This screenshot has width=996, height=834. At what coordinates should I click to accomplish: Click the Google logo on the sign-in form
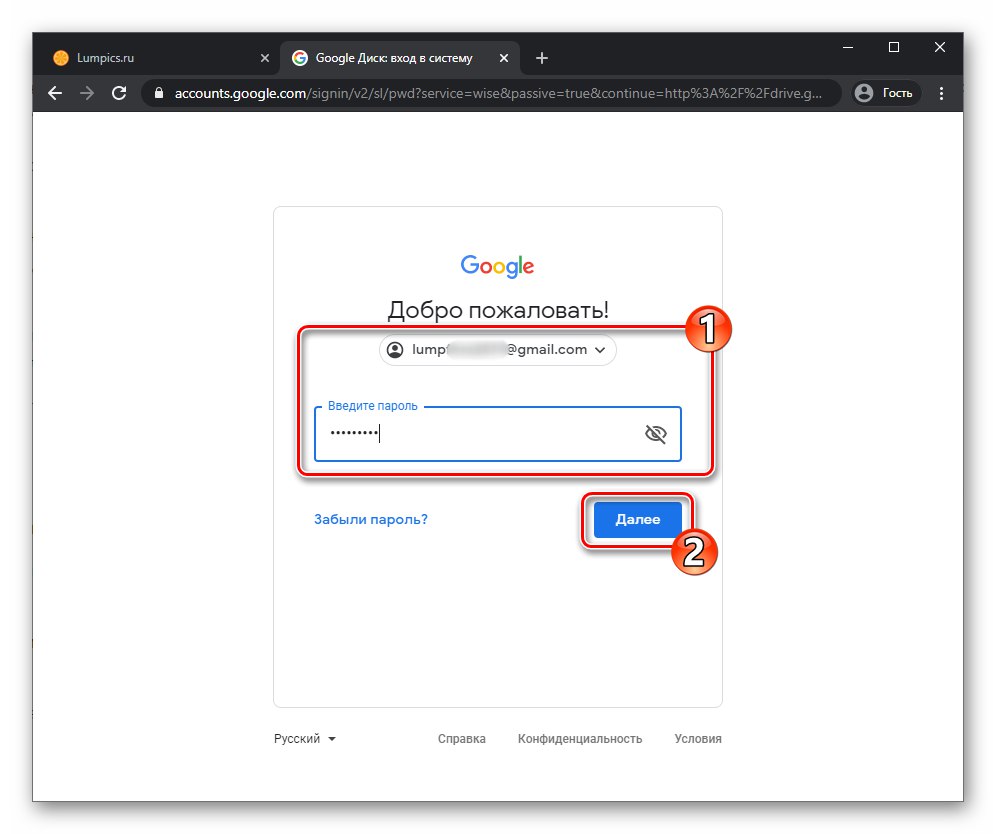[497, 266]
